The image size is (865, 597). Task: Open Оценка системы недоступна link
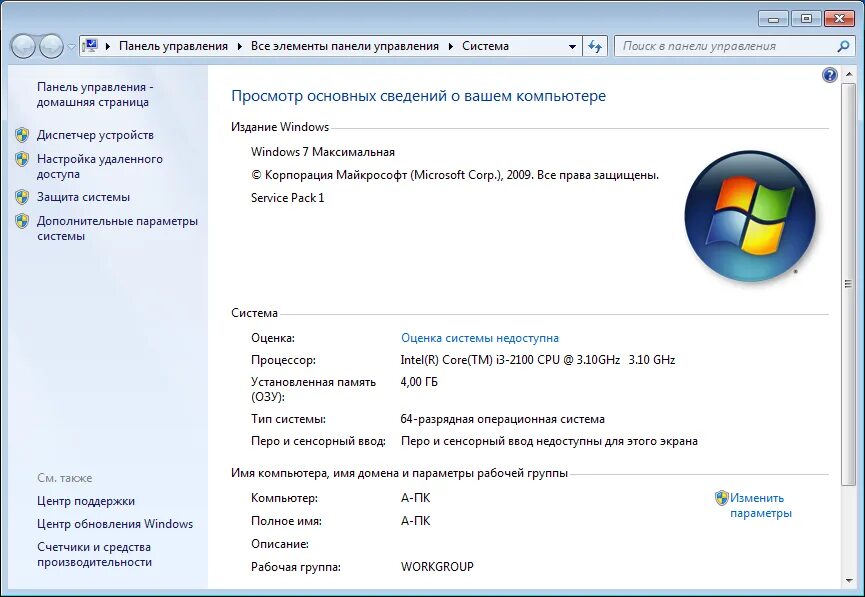[479, 338]
